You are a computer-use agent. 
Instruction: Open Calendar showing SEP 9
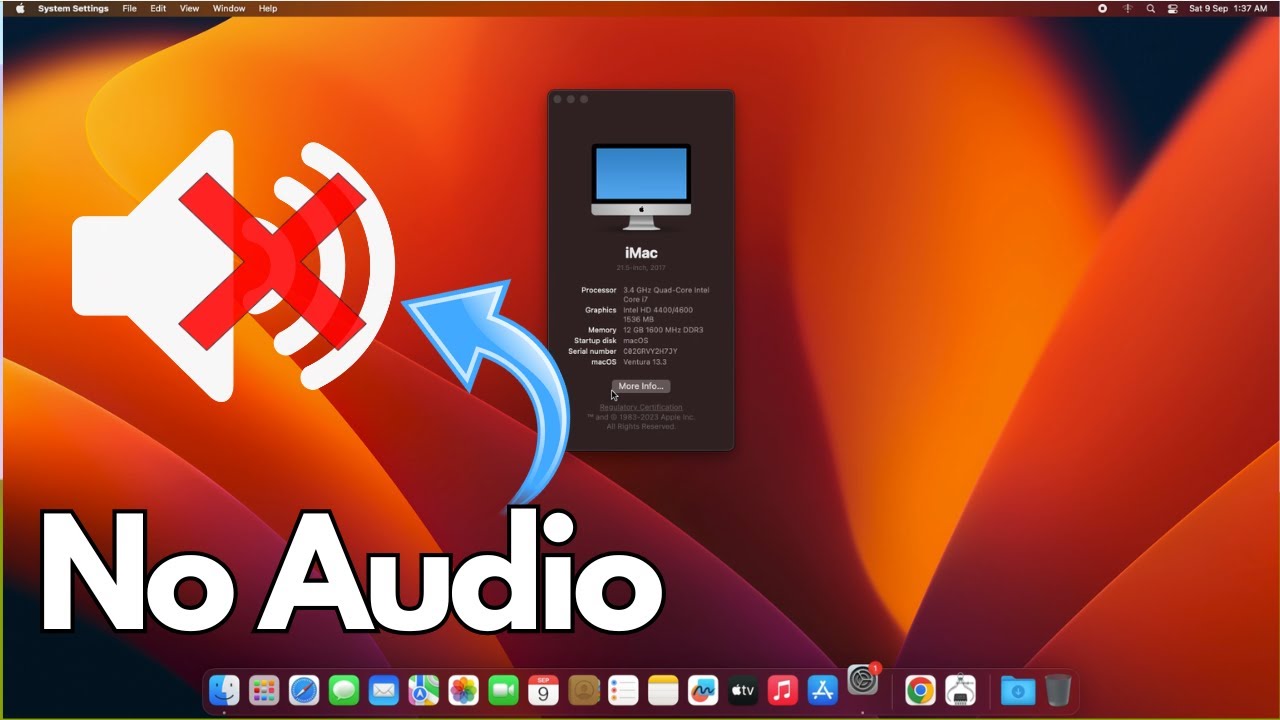click(x=543, y=690)
